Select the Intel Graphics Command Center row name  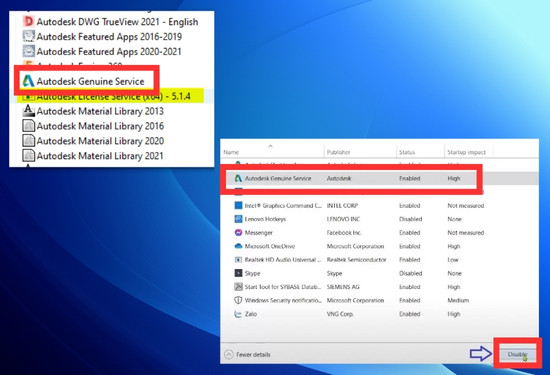283,206
